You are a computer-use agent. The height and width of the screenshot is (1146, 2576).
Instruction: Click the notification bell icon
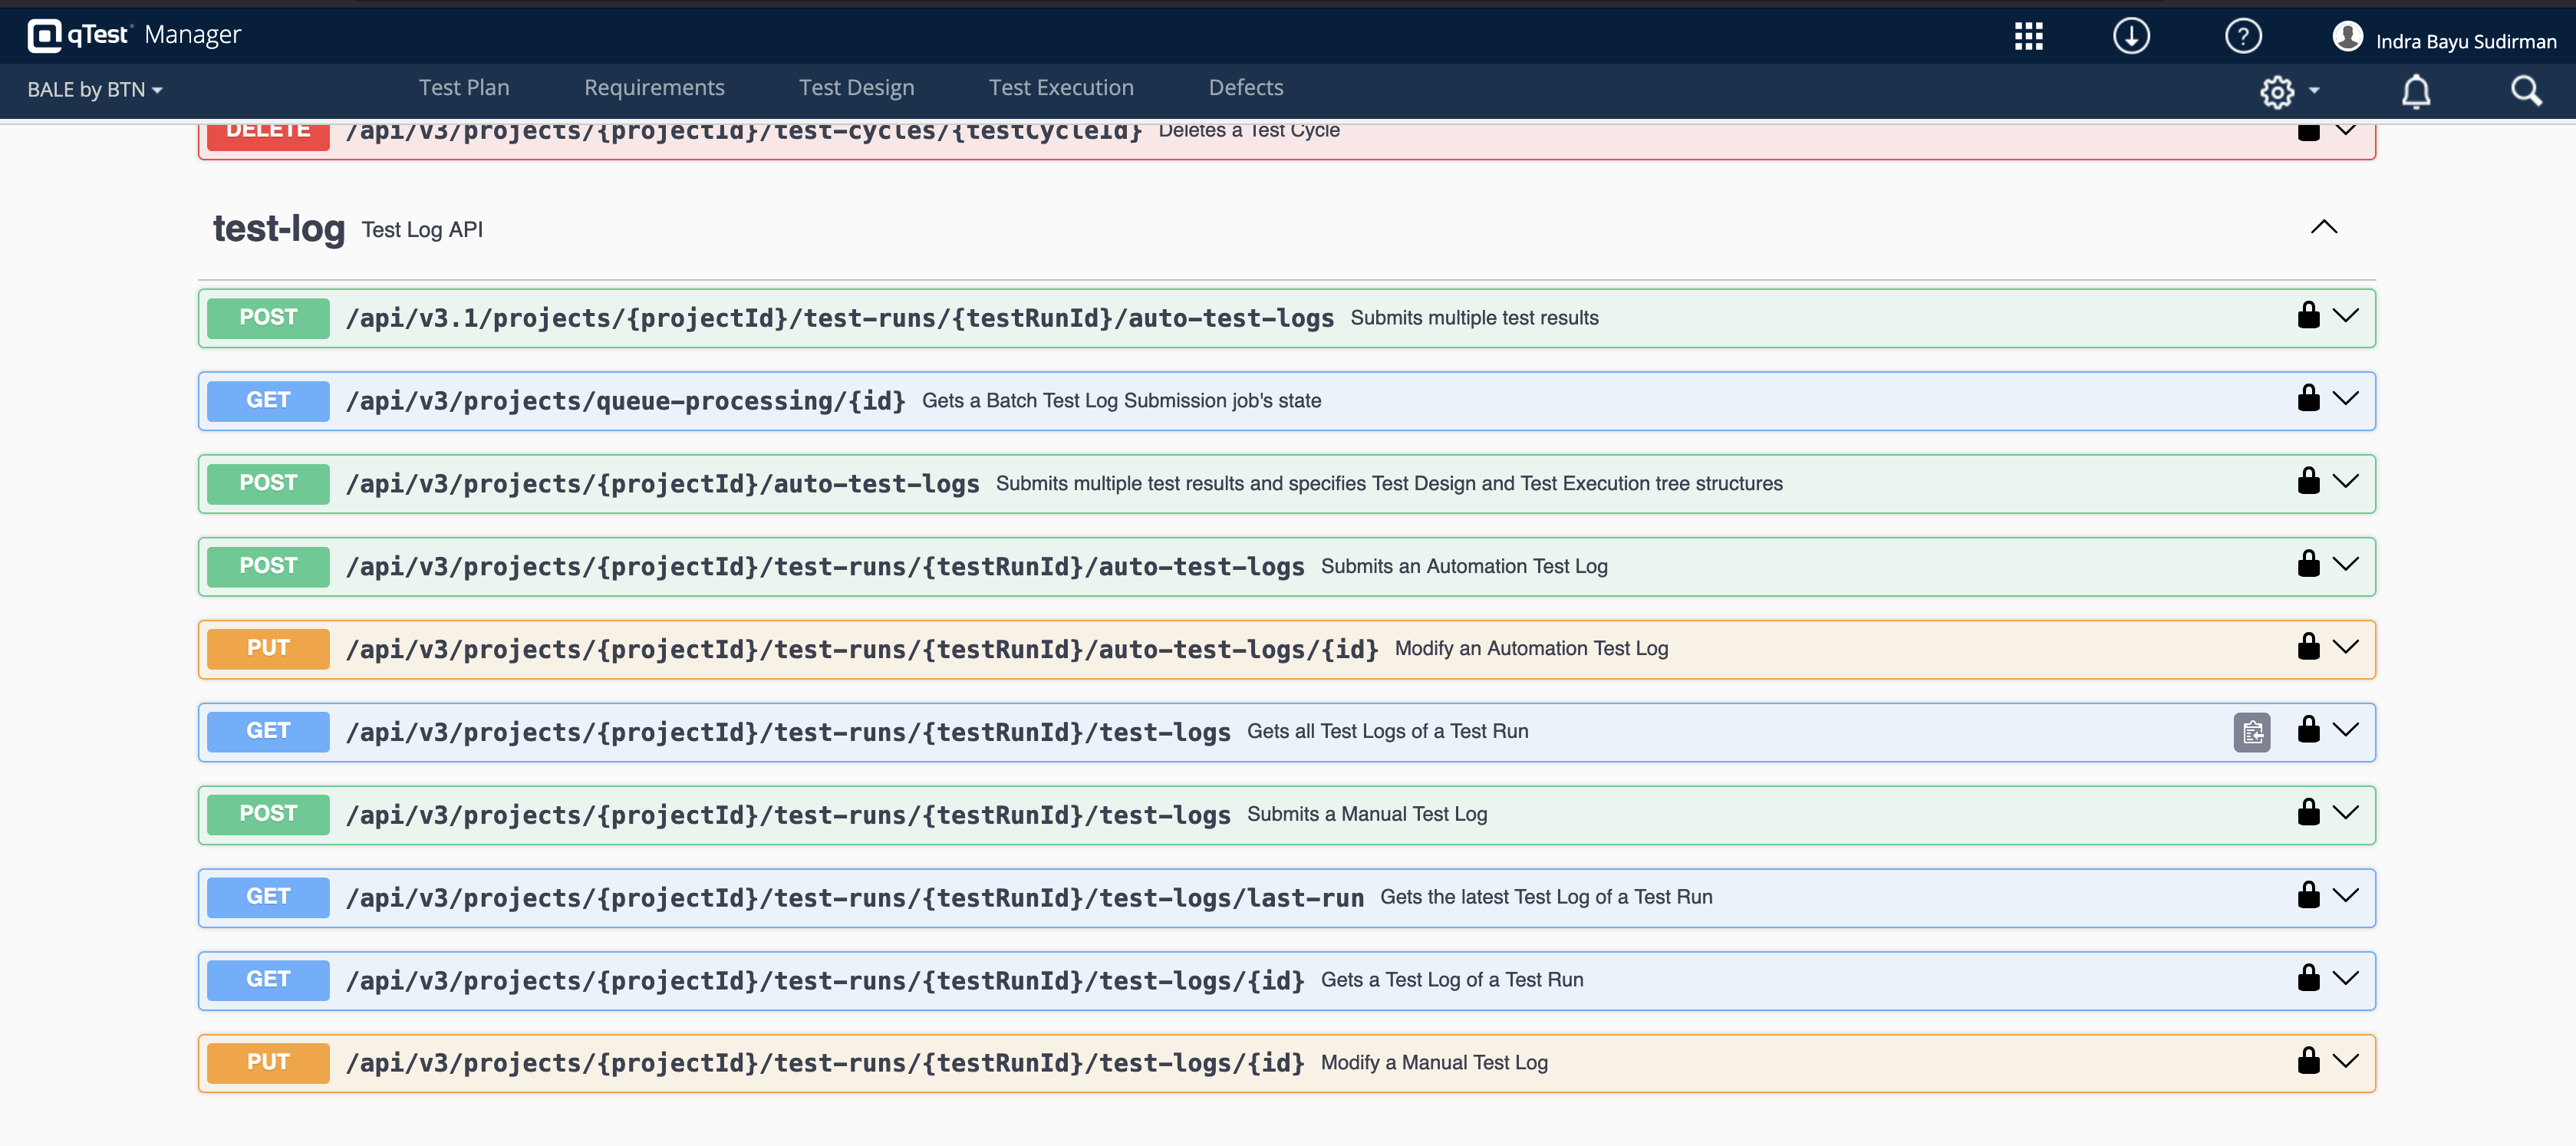pyautogui.click(x=2417, y=91)
